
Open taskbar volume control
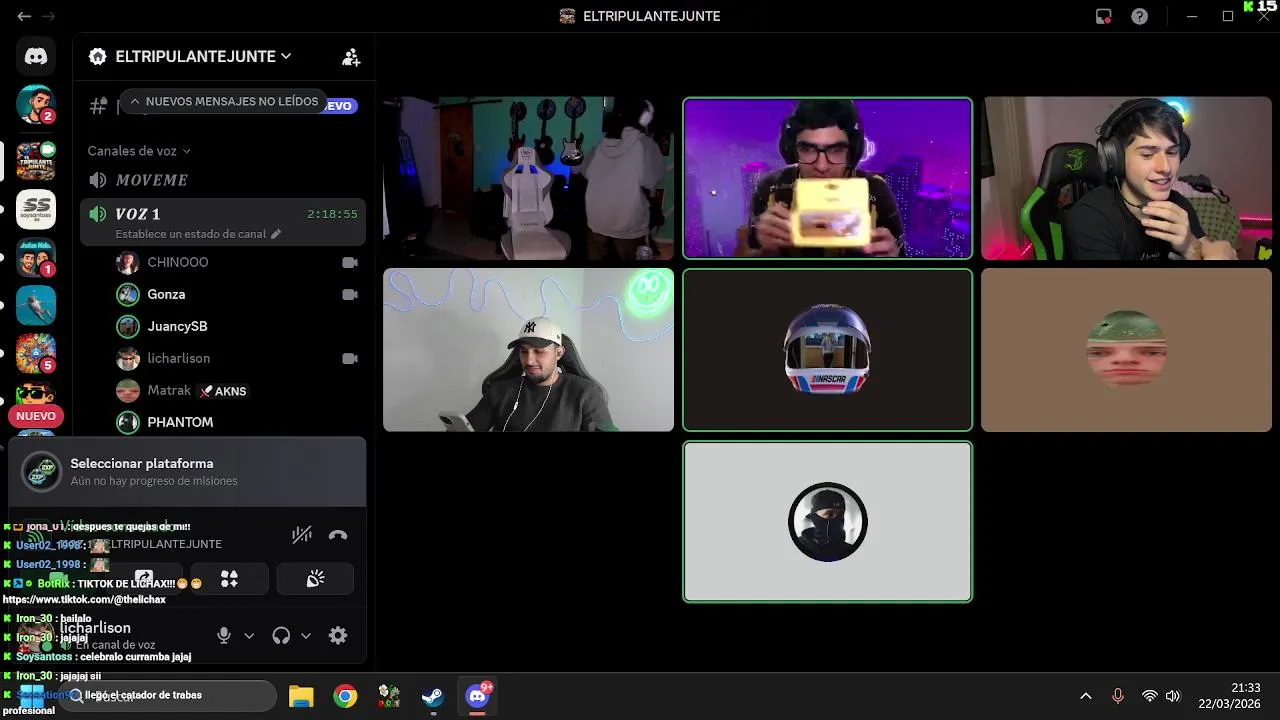coord(1173,696)
